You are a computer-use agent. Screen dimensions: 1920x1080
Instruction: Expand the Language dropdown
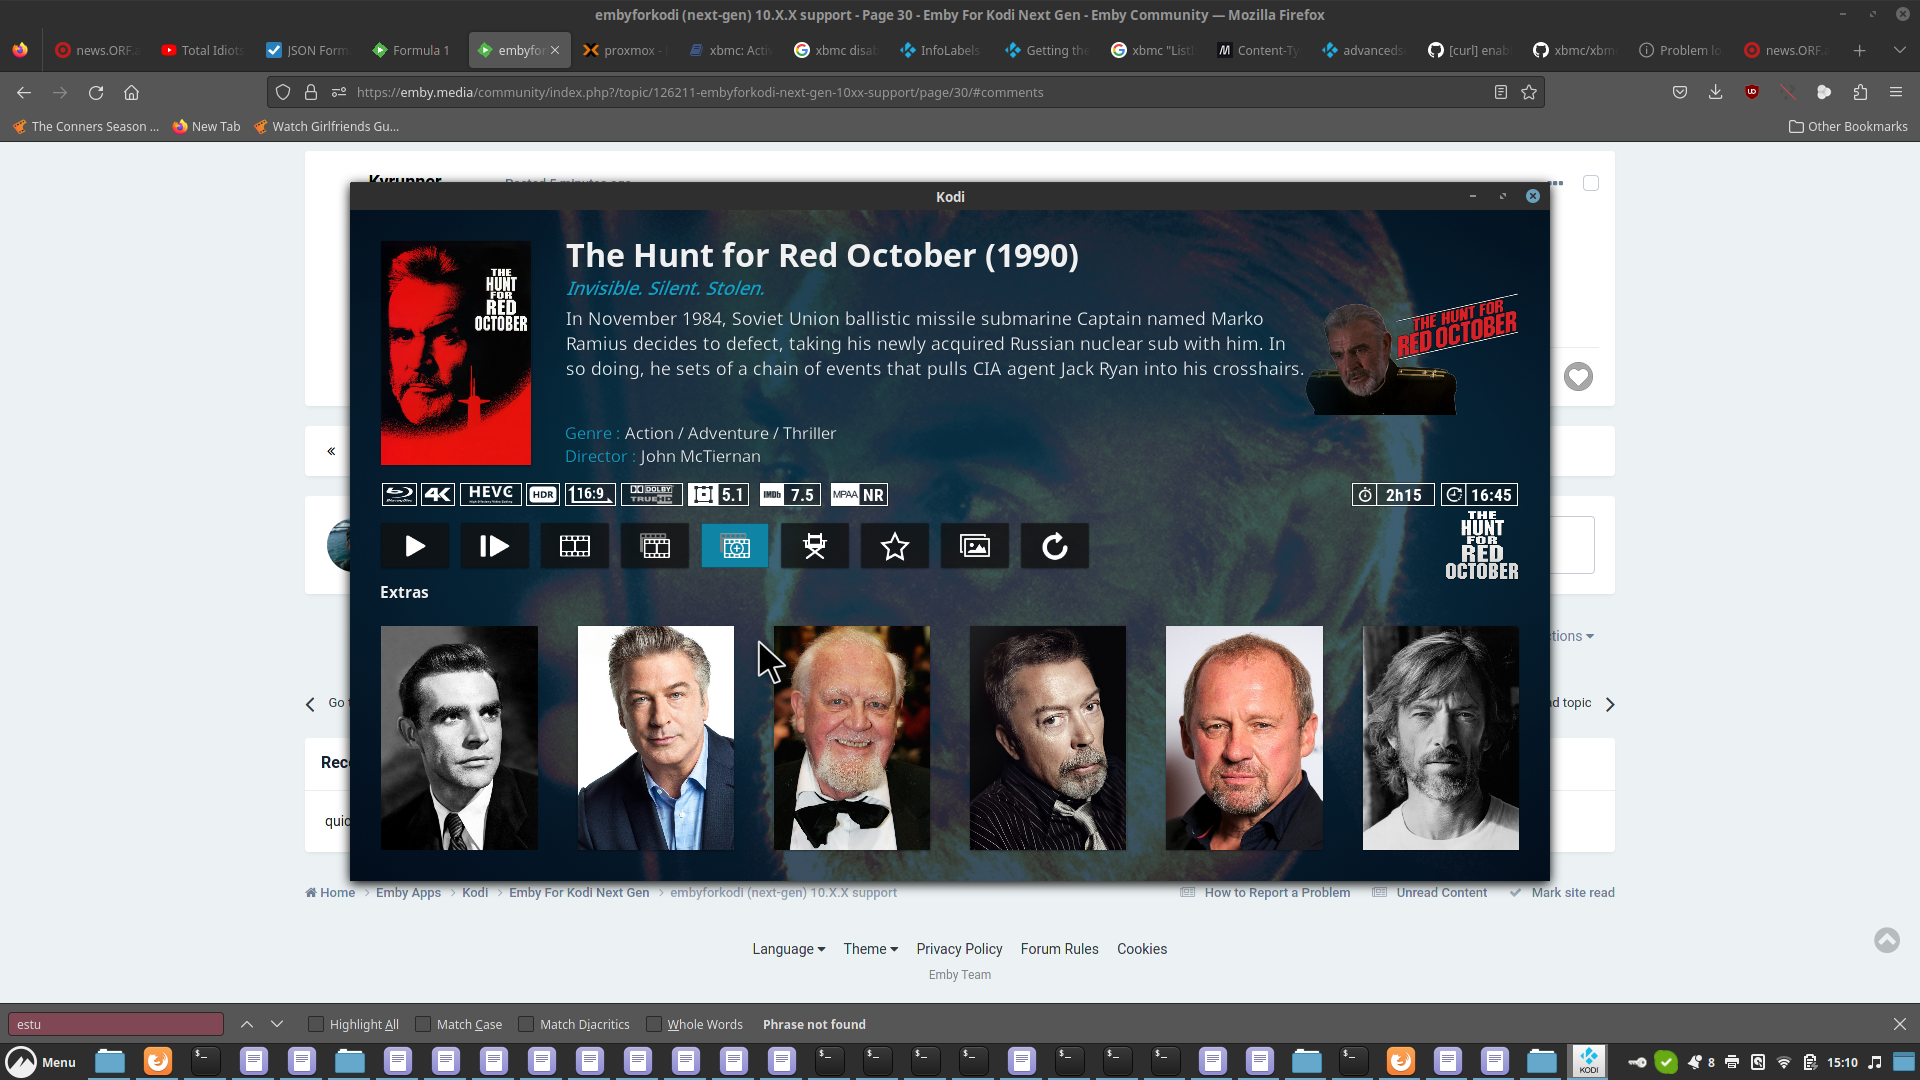[788, 949]
